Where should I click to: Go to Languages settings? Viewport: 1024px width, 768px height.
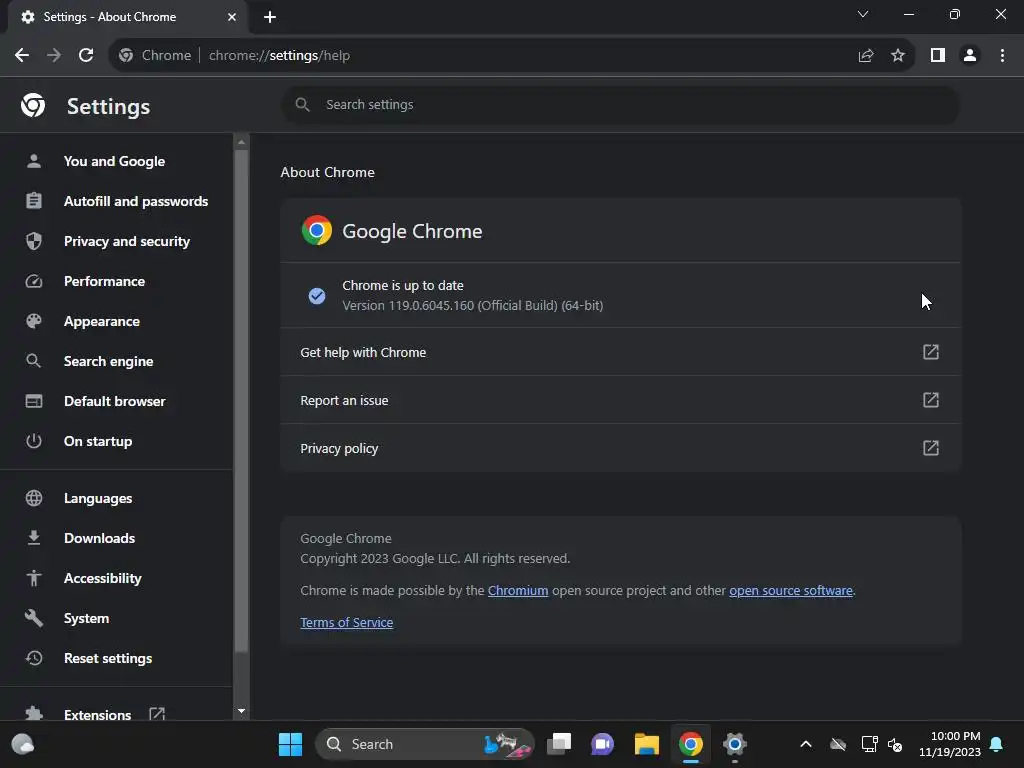tap(116, 498)
